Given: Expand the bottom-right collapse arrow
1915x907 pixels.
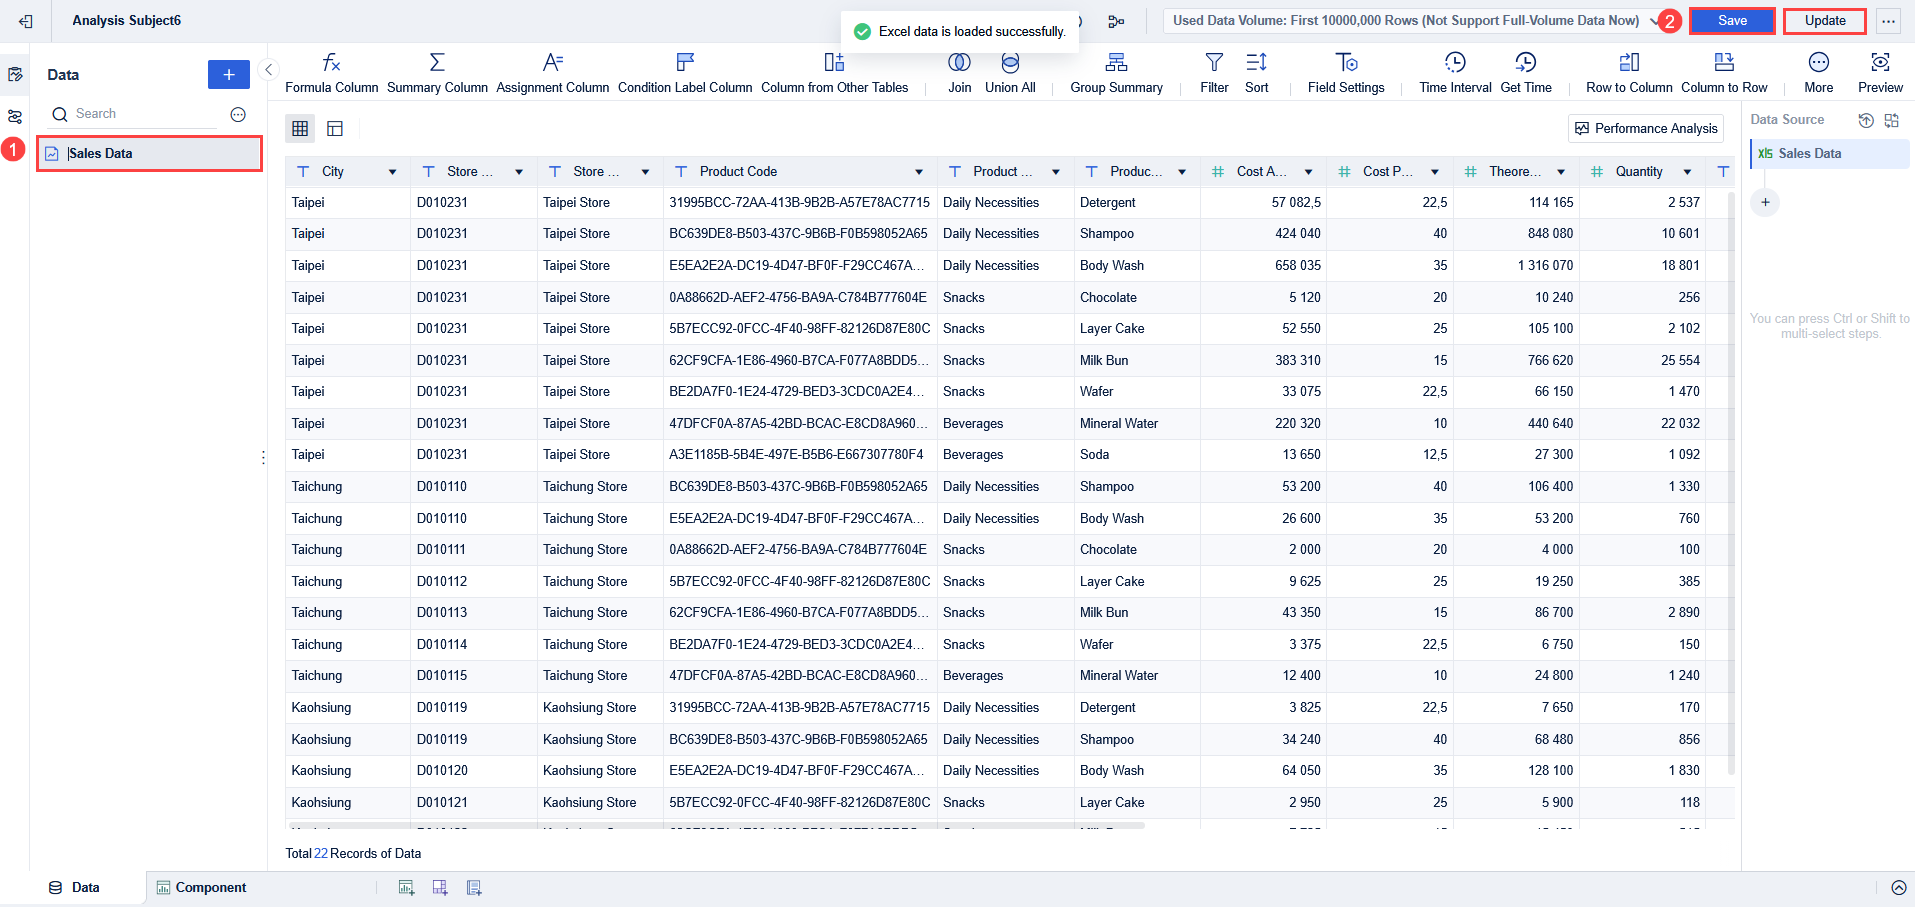Looking at the screenshot, I should [1899, 887].
